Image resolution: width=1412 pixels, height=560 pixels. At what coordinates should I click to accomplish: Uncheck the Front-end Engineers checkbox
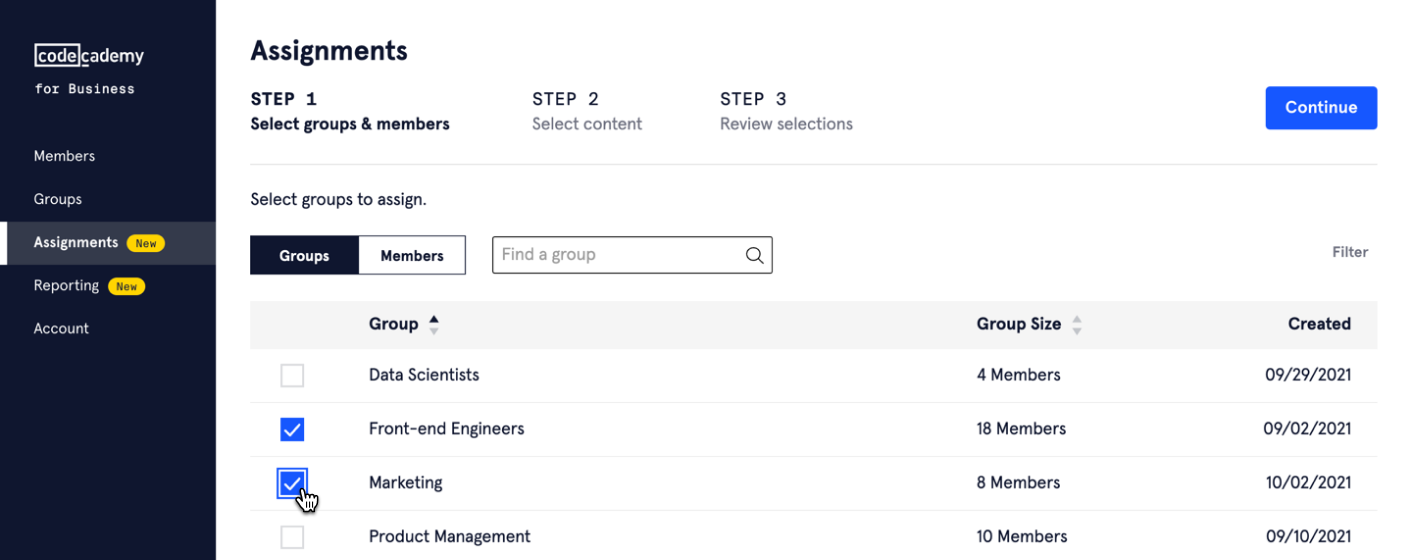pos(292,430)
